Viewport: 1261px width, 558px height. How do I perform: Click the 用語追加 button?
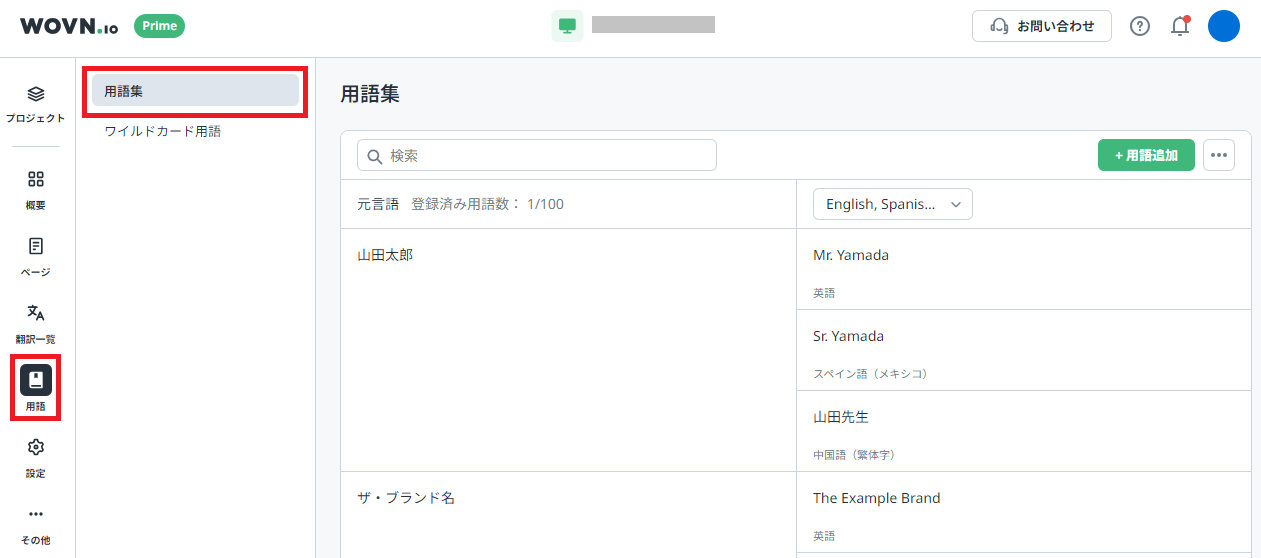click(x=1145, y=155)
